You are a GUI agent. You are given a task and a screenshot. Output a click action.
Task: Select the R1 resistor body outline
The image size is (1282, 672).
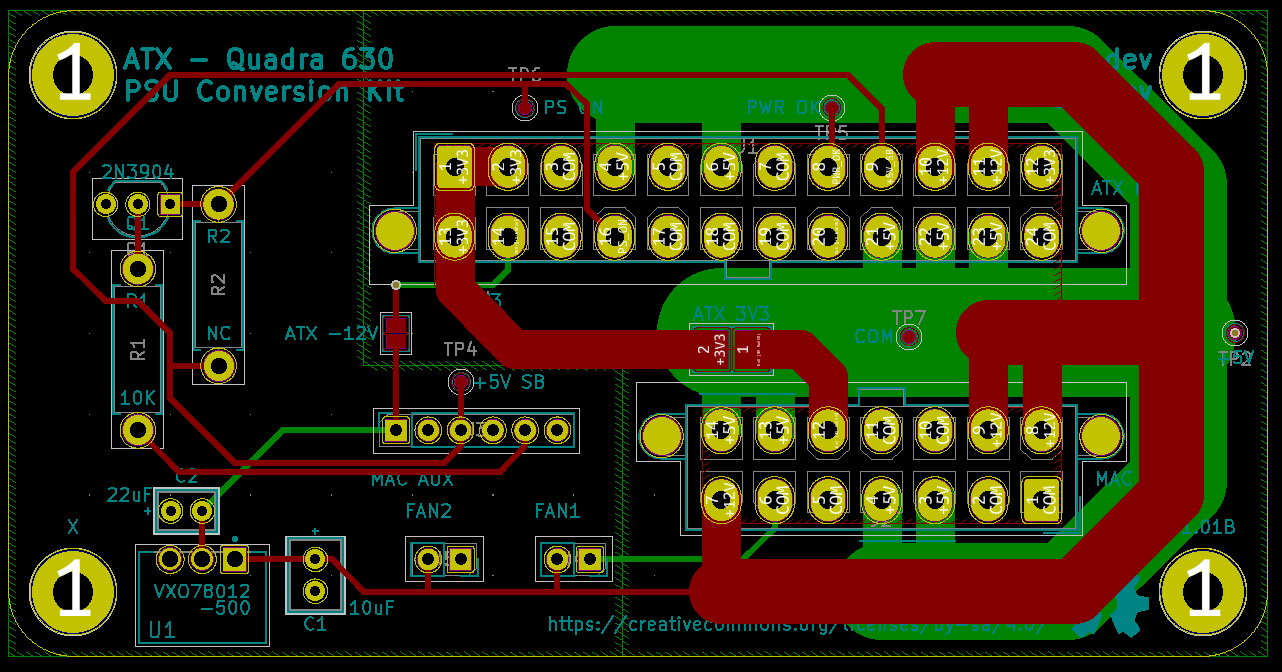tap(137, 348)
